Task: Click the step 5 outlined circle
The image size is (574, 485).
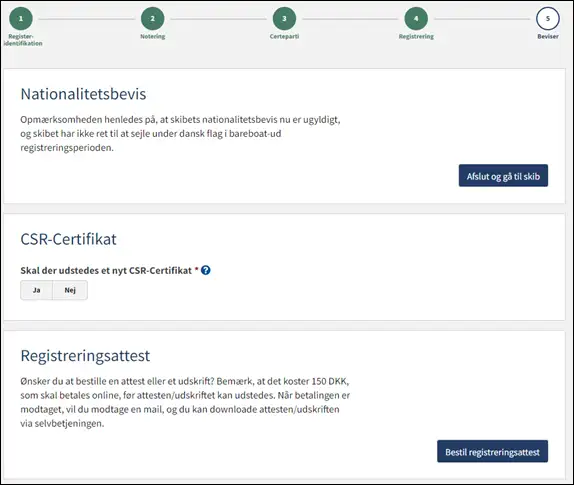Action: pyautogui.click(x=548, y=18)
